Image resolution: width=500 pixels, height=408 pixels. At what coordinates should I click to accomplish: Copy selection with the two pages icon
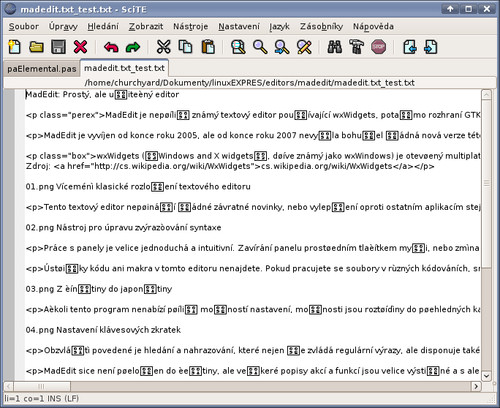coord(185,47)
